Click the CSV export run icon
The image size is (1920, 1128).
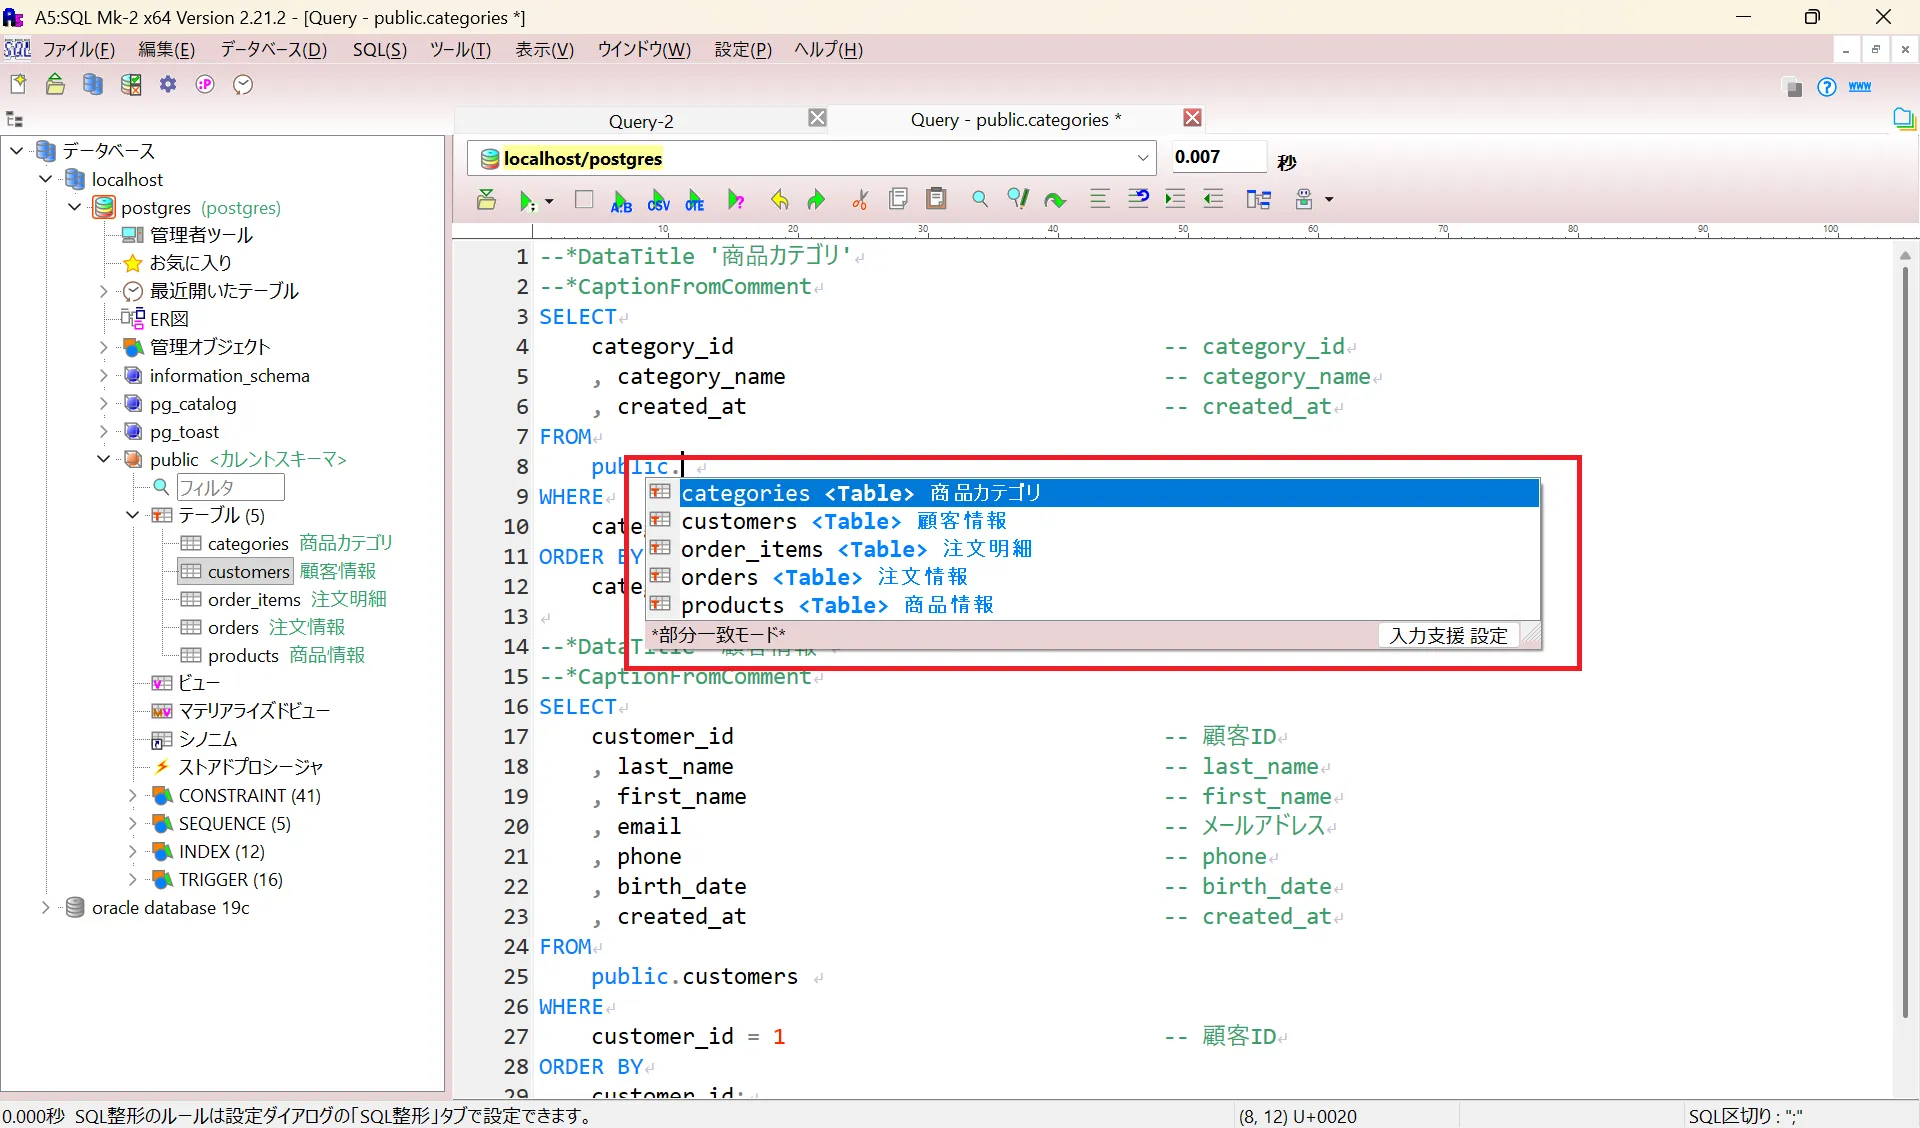tap(658, 200)
